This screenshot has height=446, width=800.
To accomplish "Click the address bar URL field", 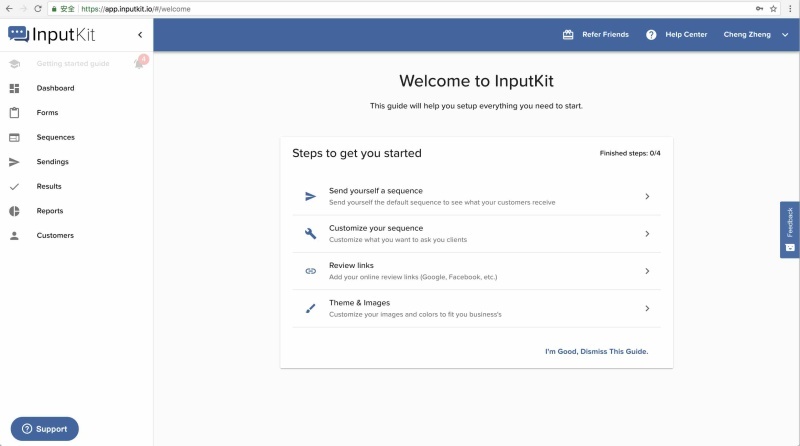I will click(x=413, y=9).
